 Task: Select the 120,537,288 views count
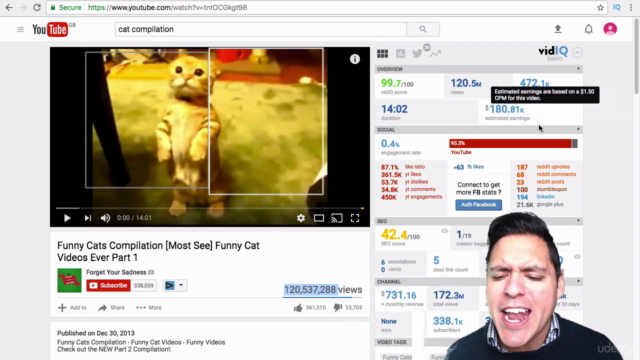(310, 289)
